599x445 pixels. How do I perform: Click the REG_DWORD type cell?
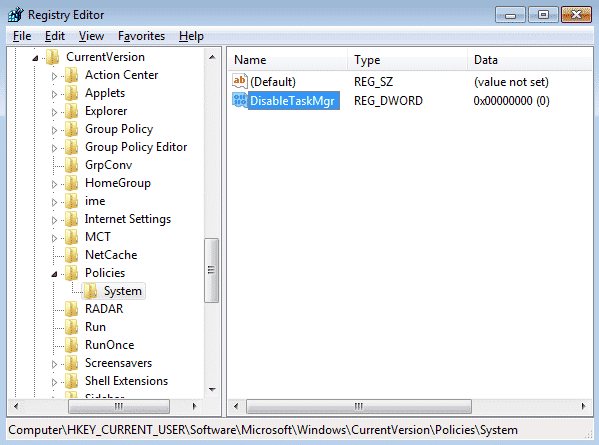[x=388, y=101]
